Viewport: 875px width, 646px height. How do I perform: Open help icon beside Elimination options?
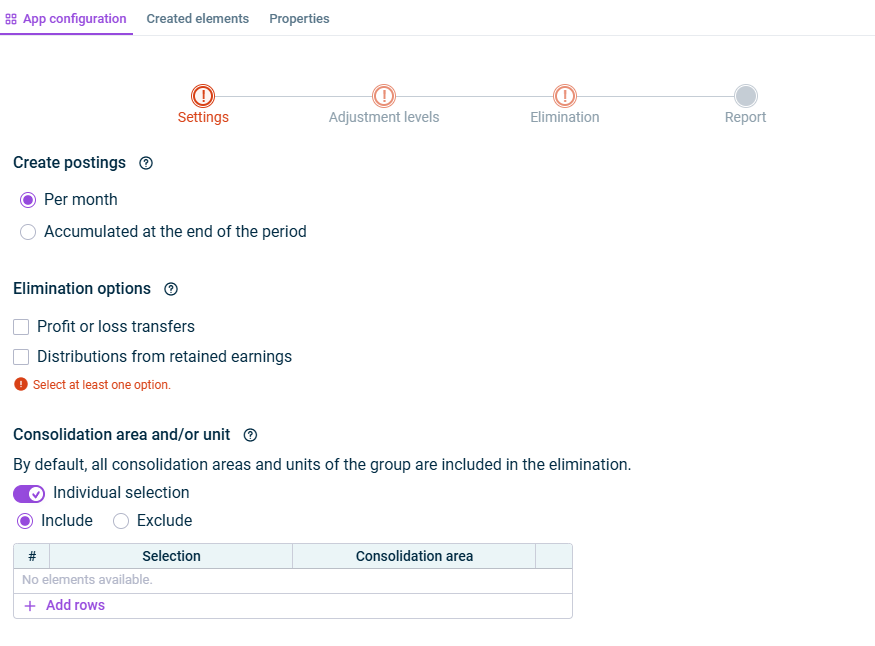(x=171, y=289)
